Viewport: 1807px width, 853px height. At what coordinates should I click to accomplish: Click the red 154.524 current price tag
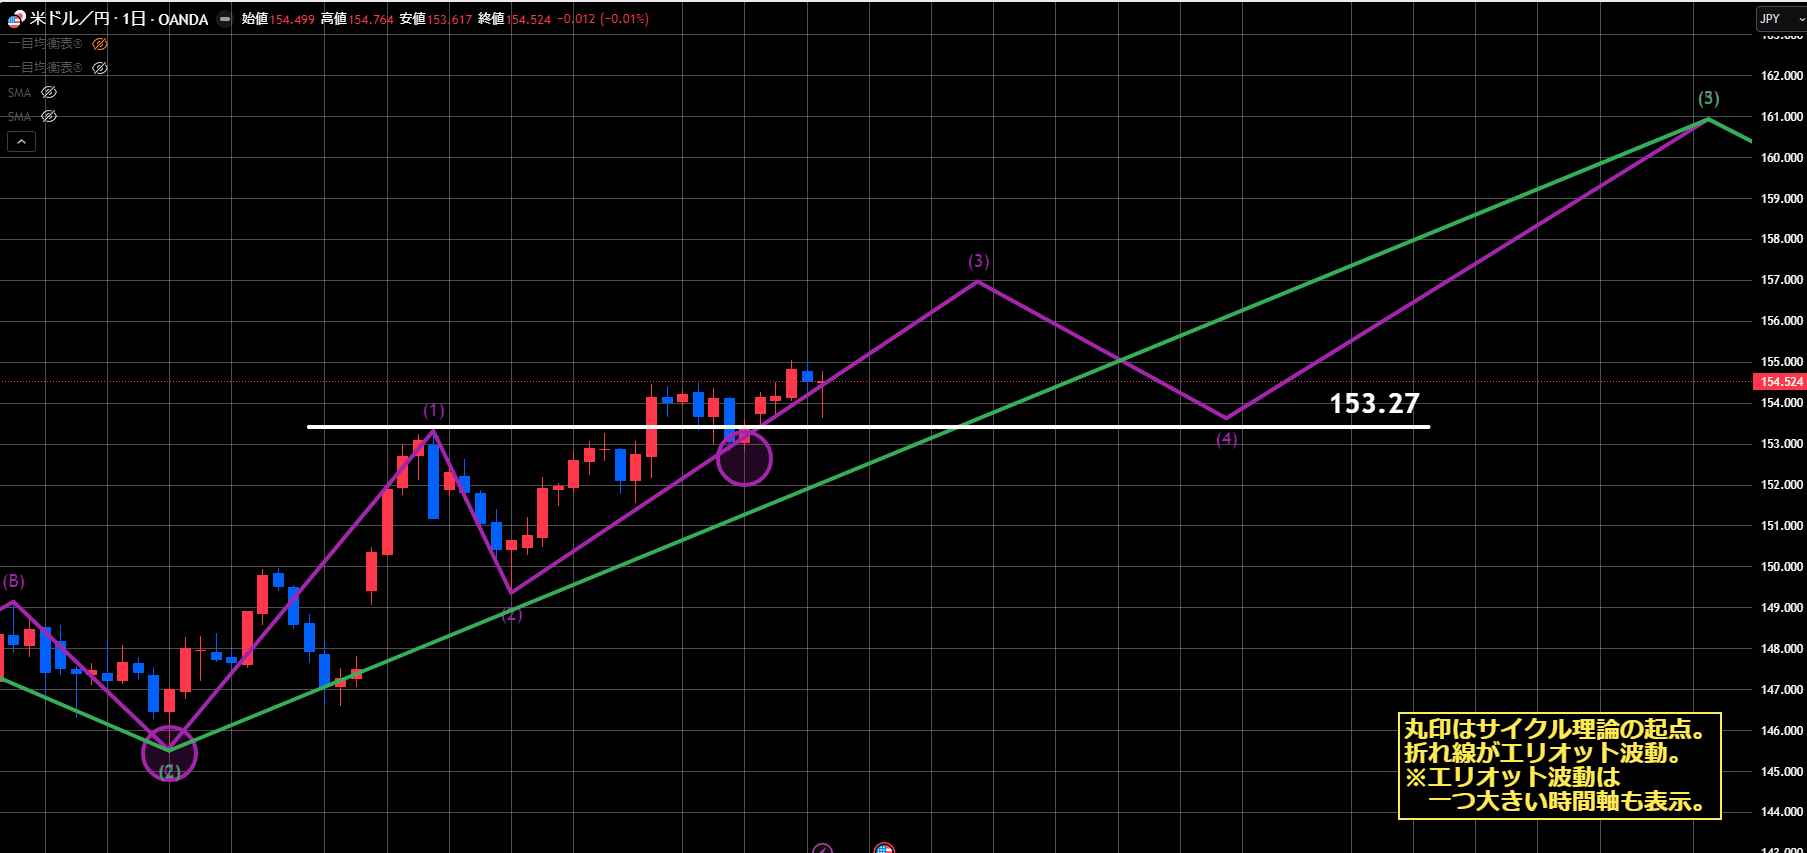(x=1780, y=382)
